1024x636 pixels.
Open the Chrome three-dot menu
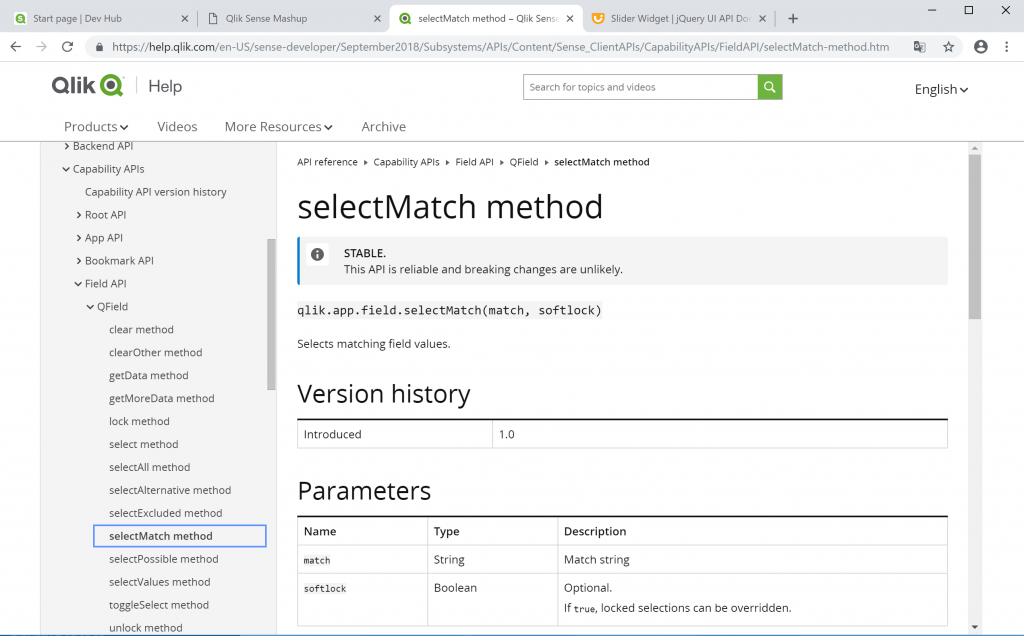[1007, 46]
